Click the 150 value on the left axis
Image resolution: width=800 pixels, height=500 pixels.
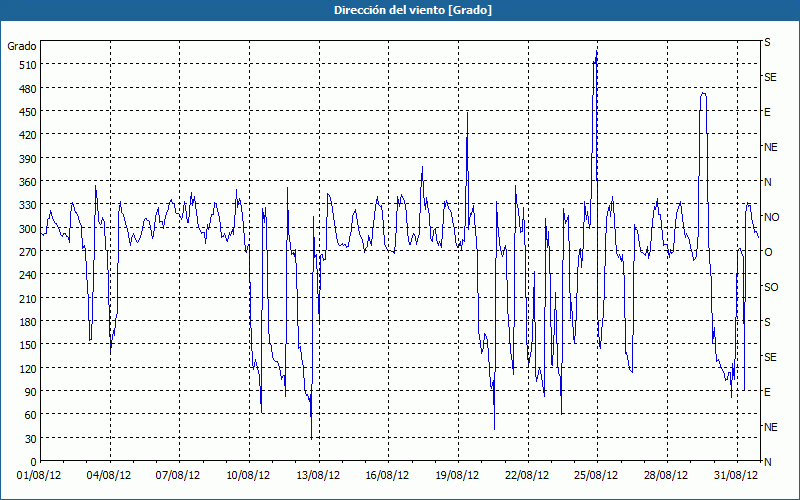click(x=27, y=345)
